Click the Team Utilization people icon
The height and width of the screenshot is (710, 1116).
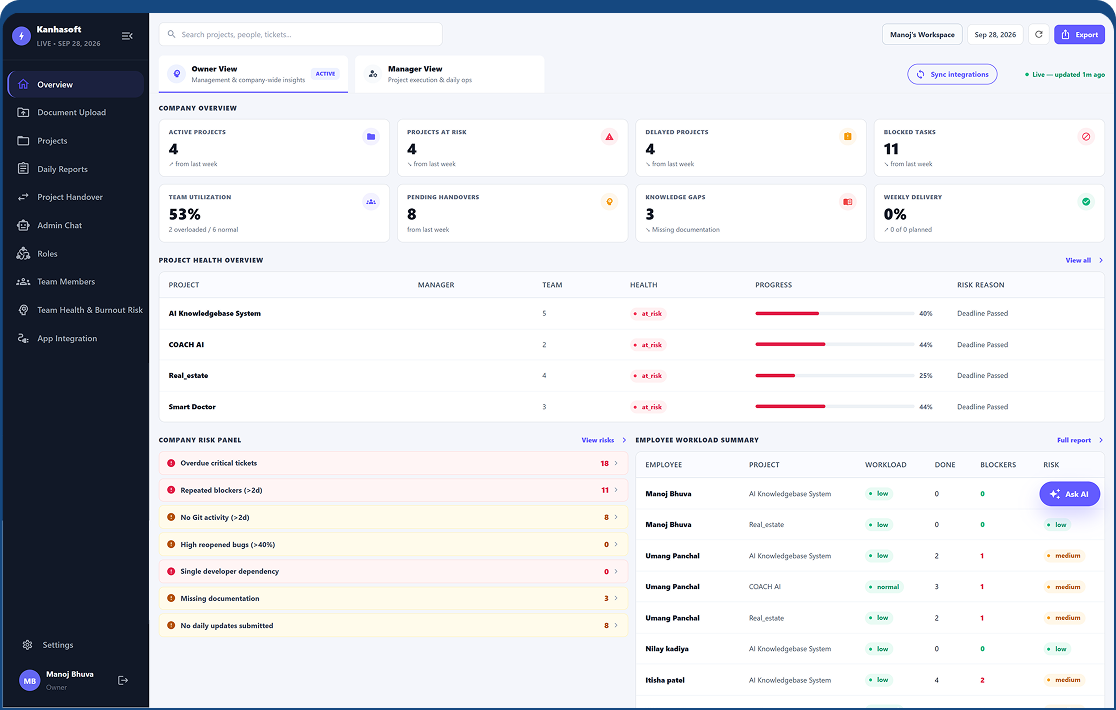(x=371, y=202)
